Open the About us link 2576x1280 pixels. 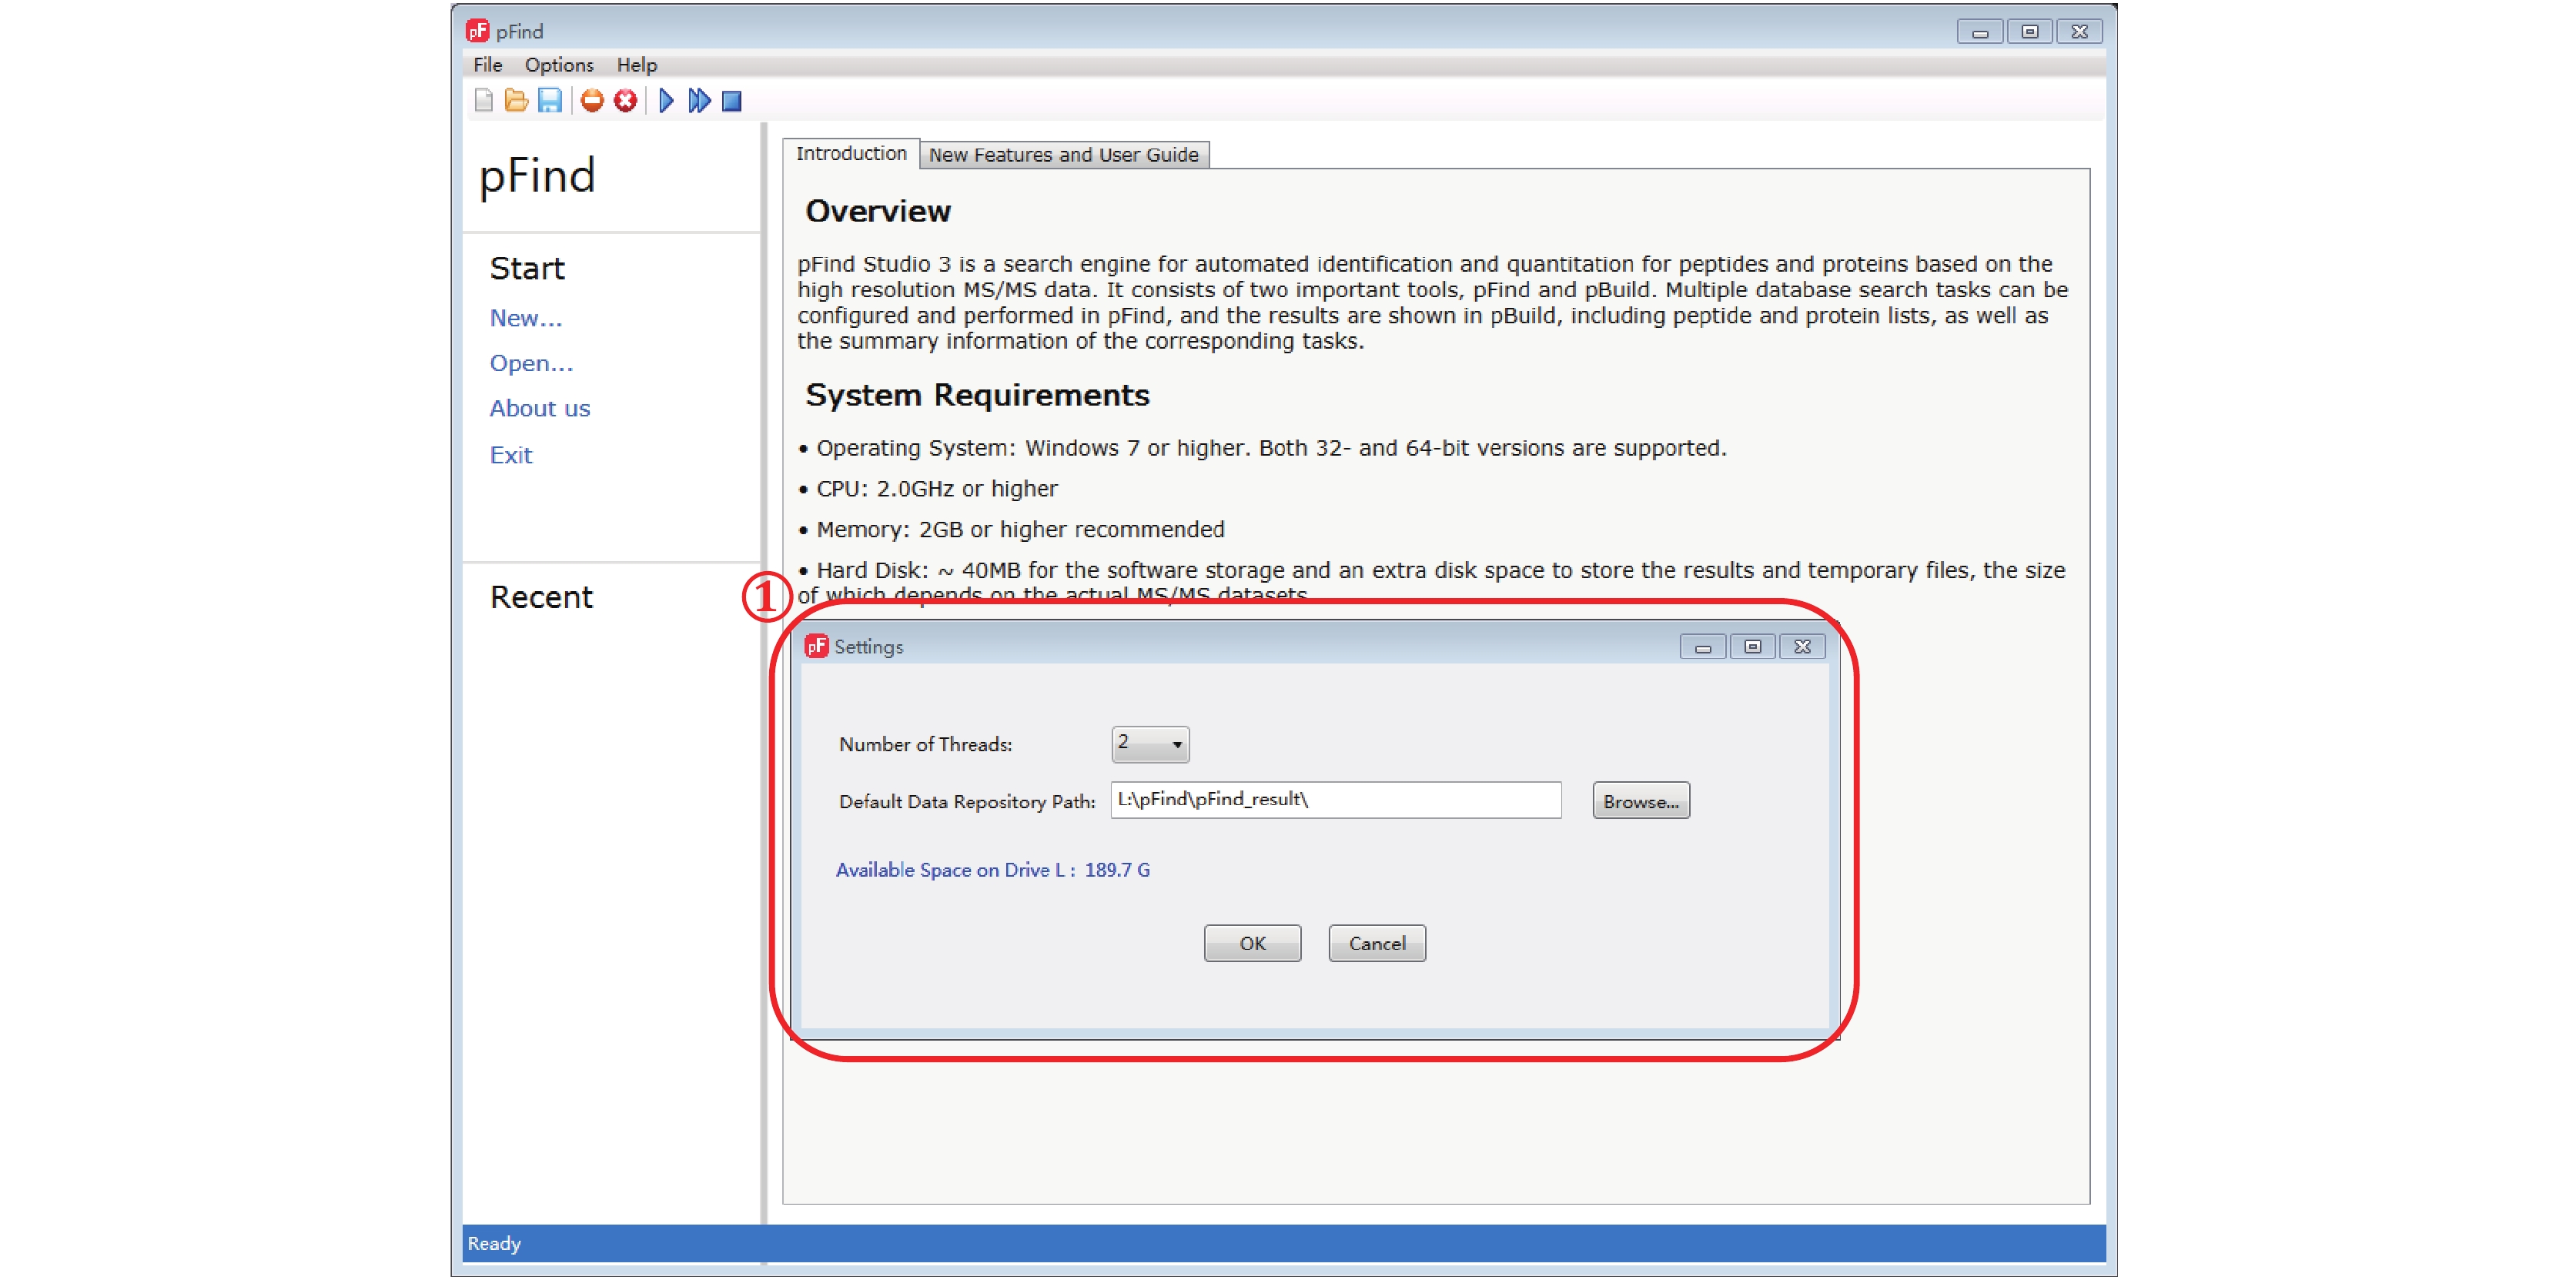[540, 408]
